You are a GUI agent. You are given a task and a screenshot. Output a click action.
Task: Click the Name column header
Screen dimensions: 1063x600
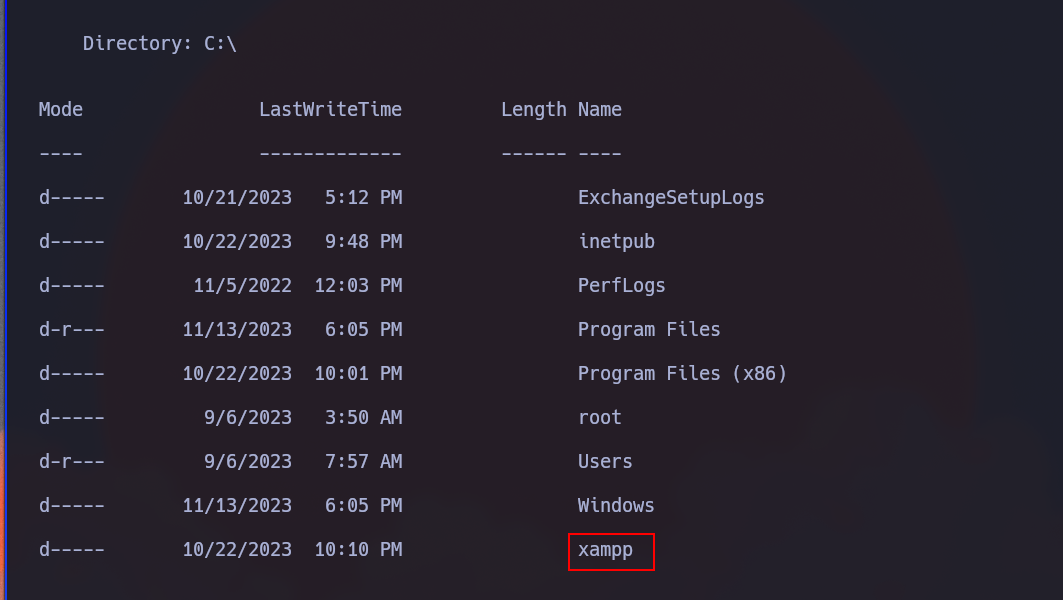pos(599,109)
